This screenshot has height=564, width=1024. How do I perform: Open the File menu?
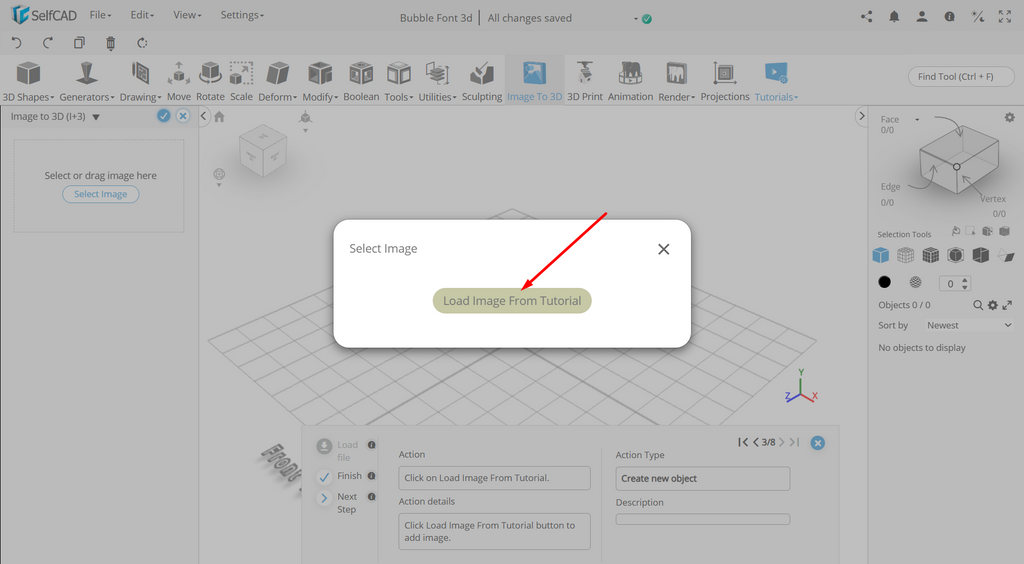click(100, 15)
